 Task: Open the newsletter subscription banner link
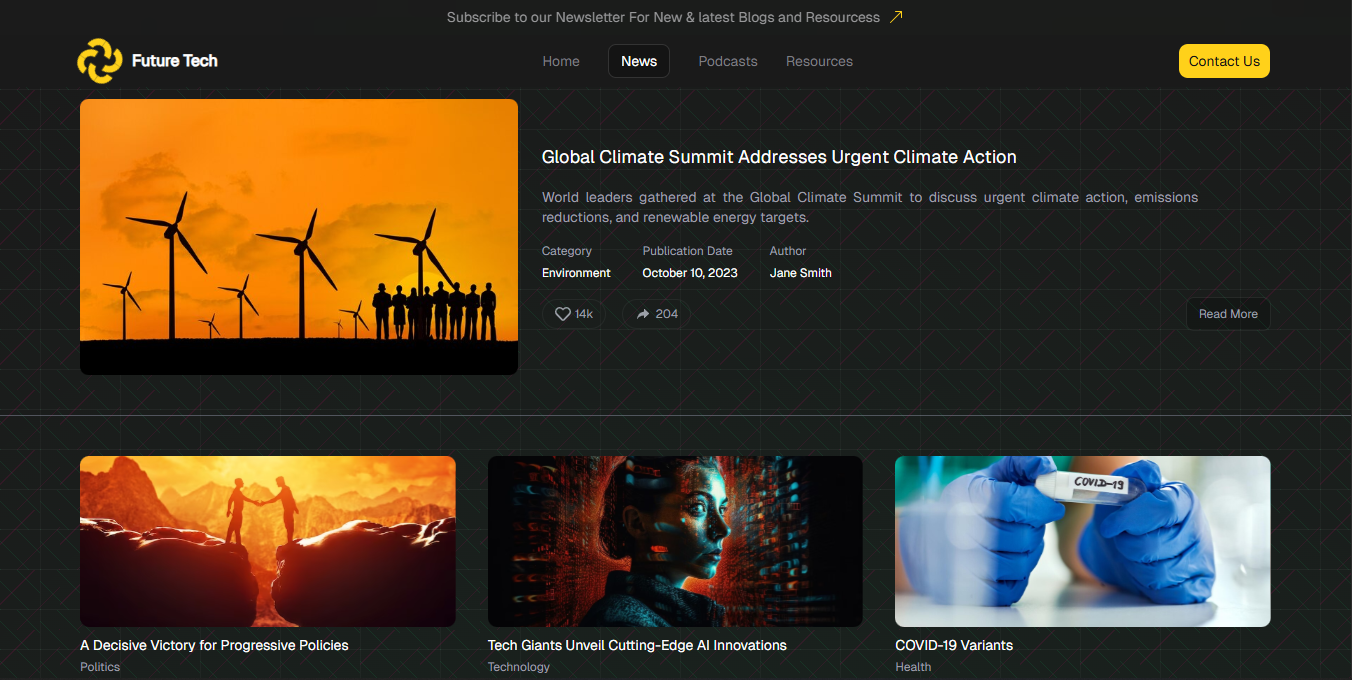click(x=675, y=17)
